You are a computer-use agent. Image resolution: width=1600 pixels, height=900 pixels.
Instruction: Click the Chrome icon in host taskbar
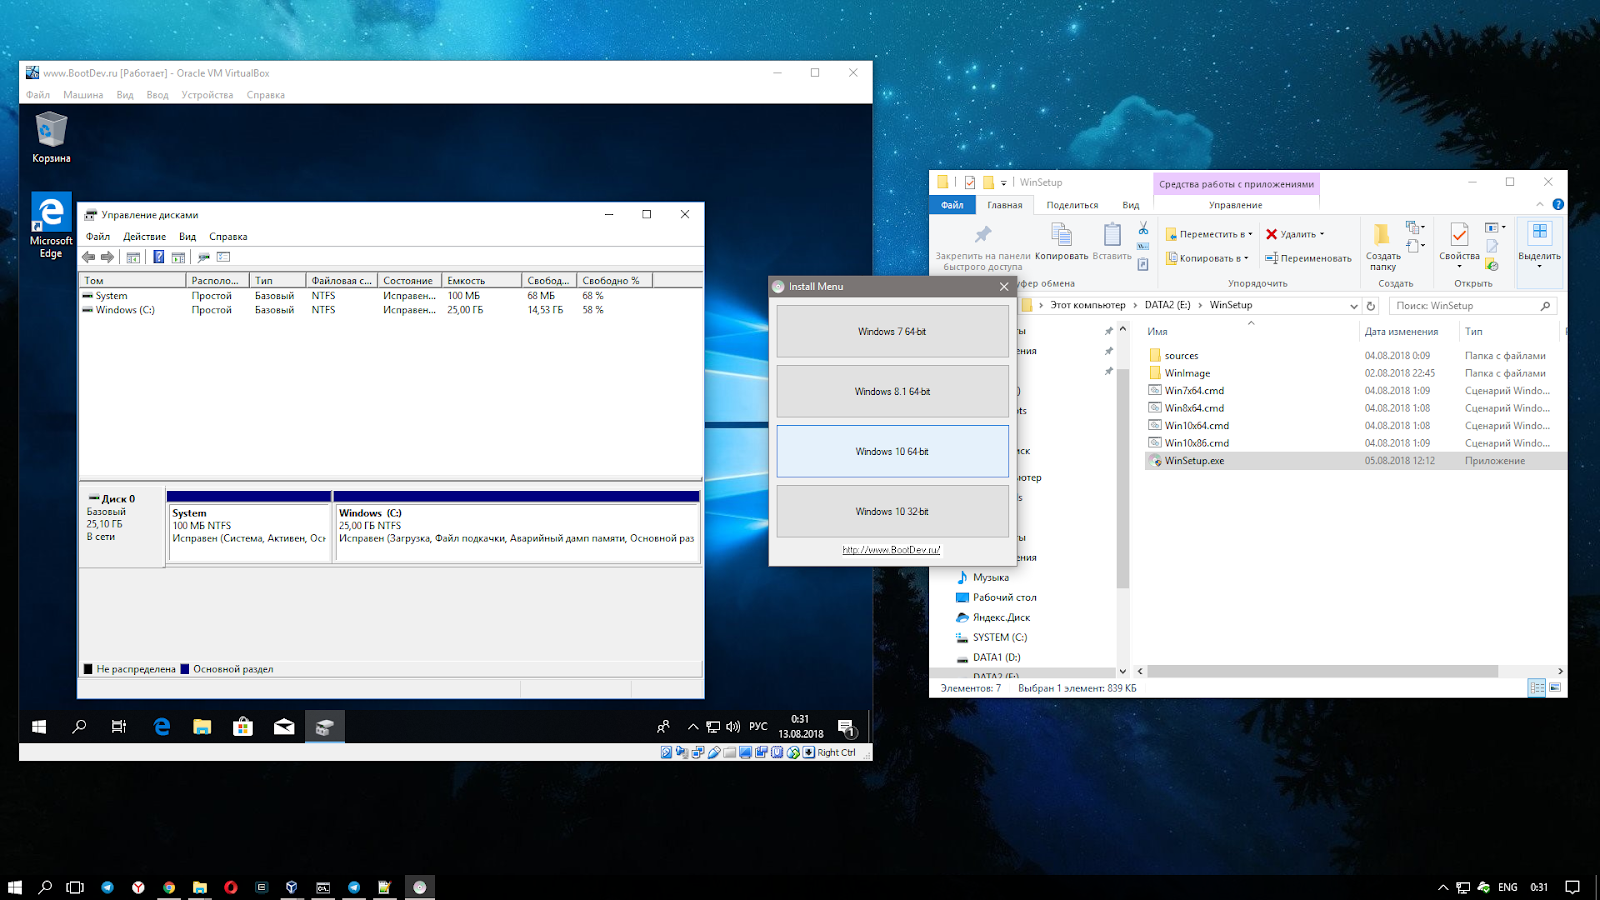169,887
